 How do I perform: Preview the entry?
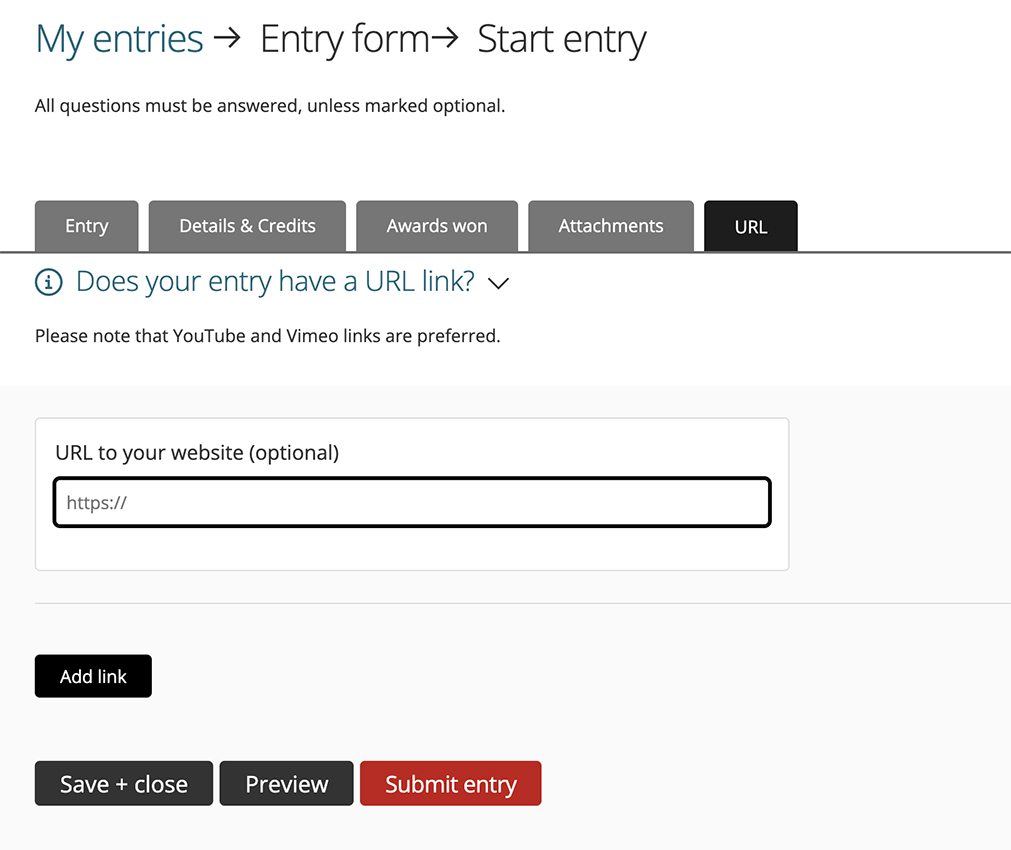tap(287, 784)
